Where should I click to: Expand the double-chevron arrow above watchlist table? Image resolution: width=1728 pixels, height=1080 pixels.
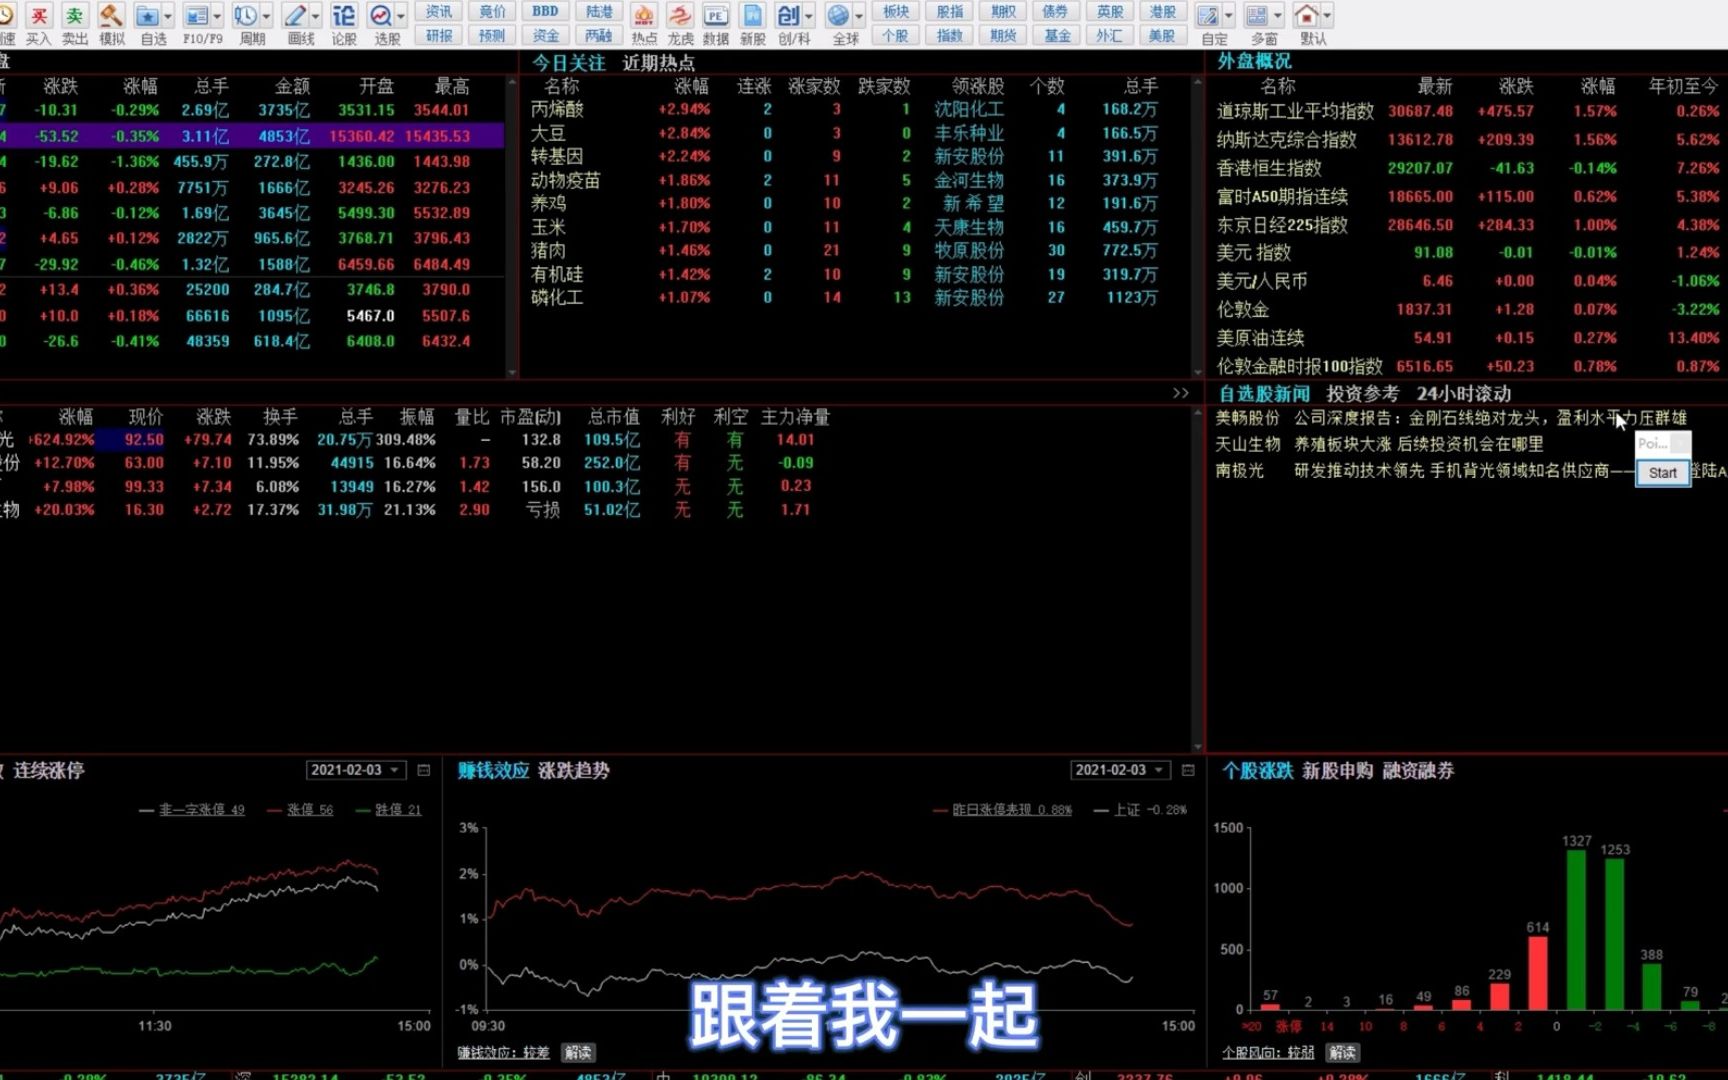click(x=1181, y=393)
